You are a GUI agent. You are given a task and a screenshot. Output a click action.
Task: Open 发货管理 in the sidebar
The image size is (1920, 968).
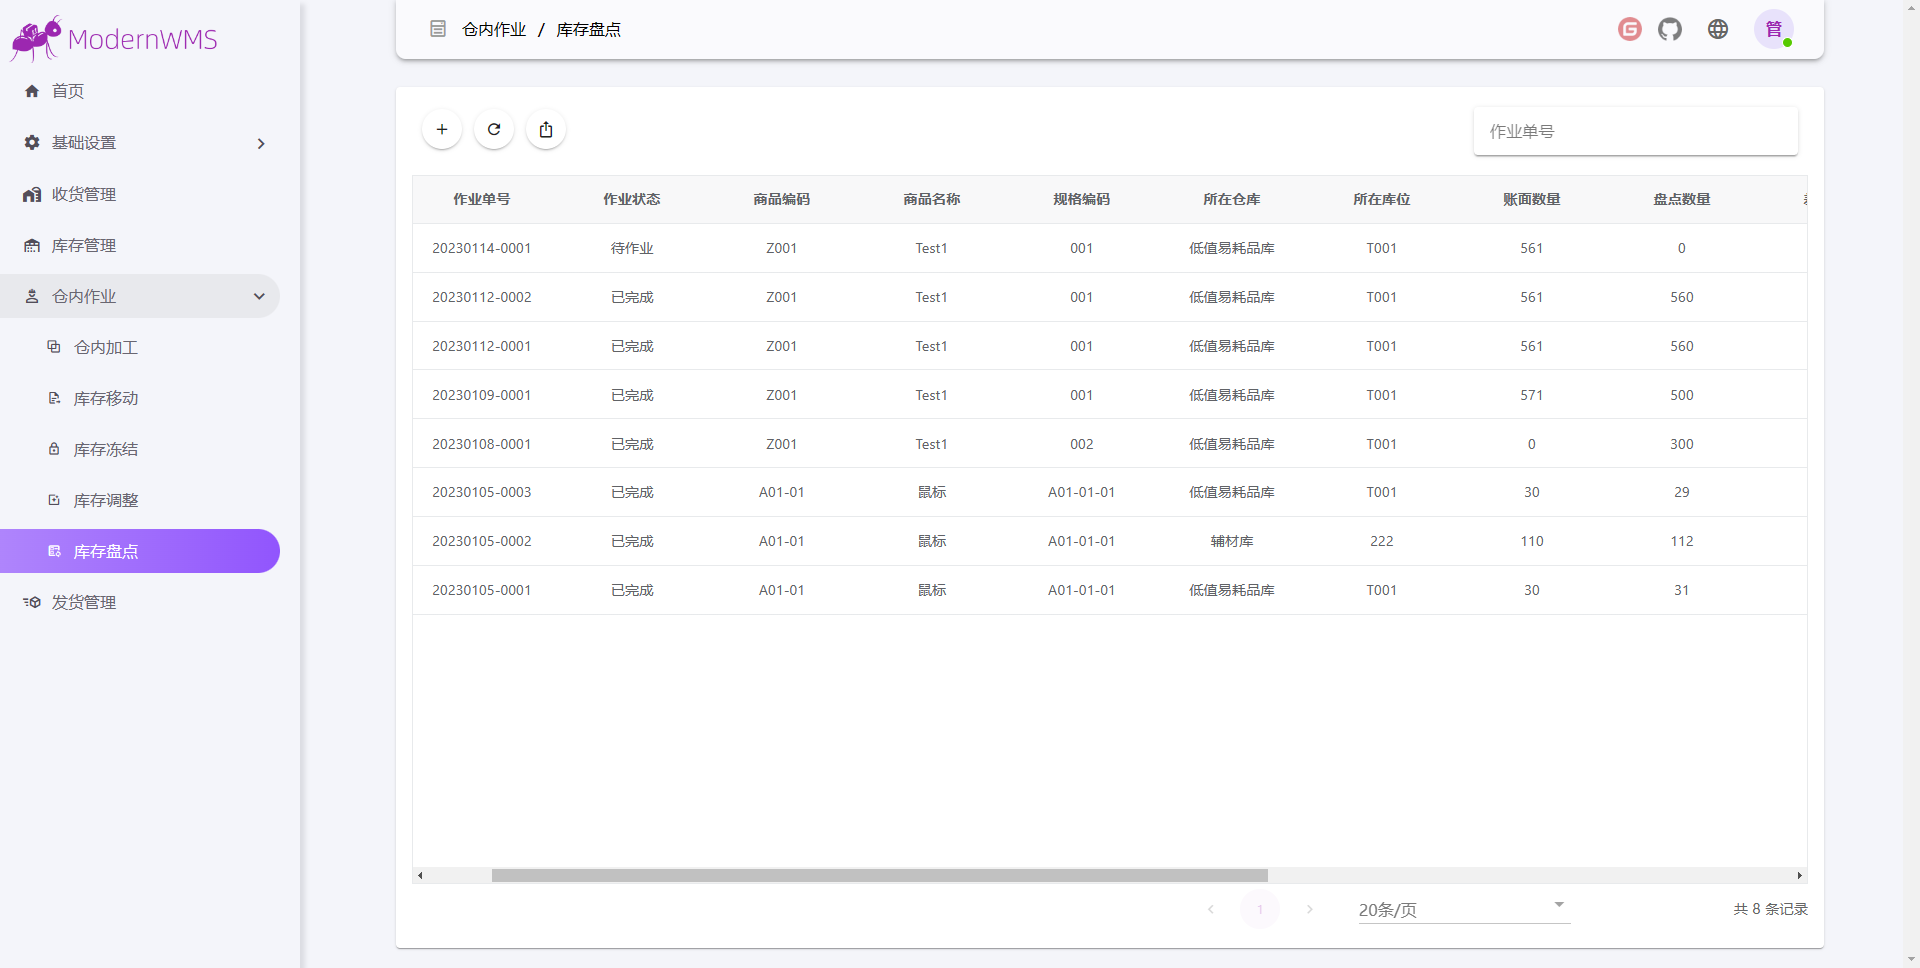point(84,602)
